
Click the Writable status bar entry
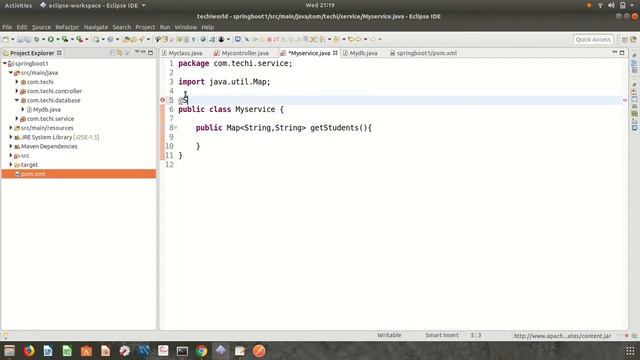click(389, 335)
